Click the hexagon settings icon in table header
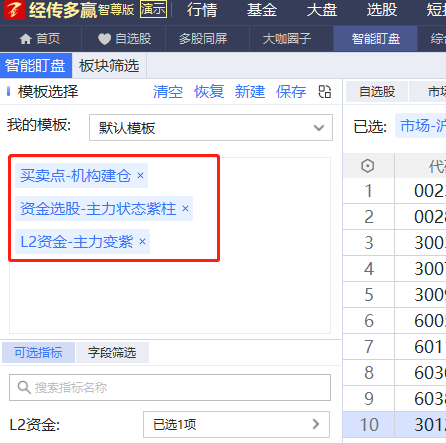The height and width of the screenshot is (443, 446). click(368, 166)
